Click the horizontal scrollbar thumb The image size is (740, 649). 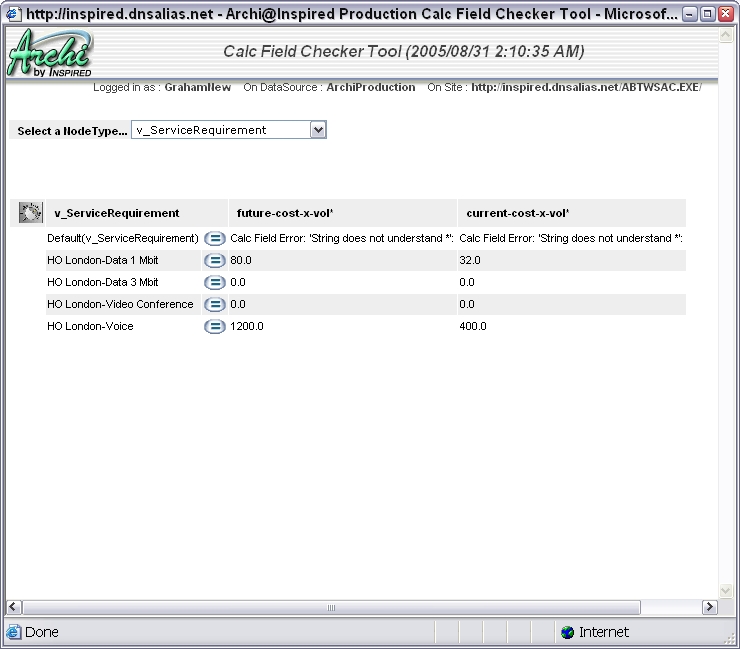pos(330,607)
